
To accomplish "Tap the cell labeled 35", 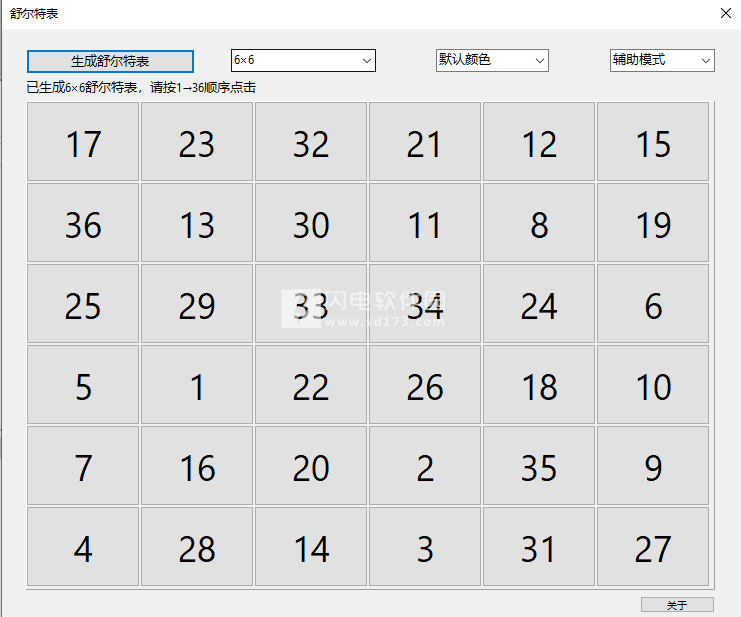I will 539,467.
